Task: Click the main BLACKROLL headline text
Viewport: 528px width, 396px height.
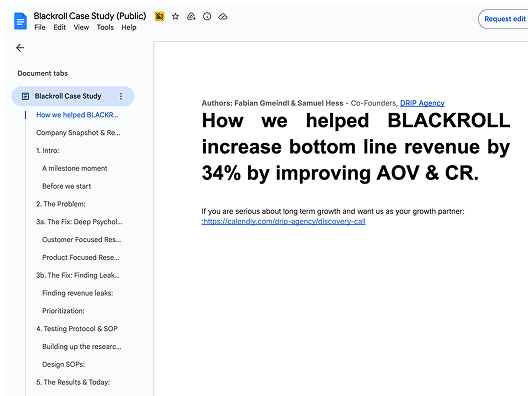Action: (356, 147)
